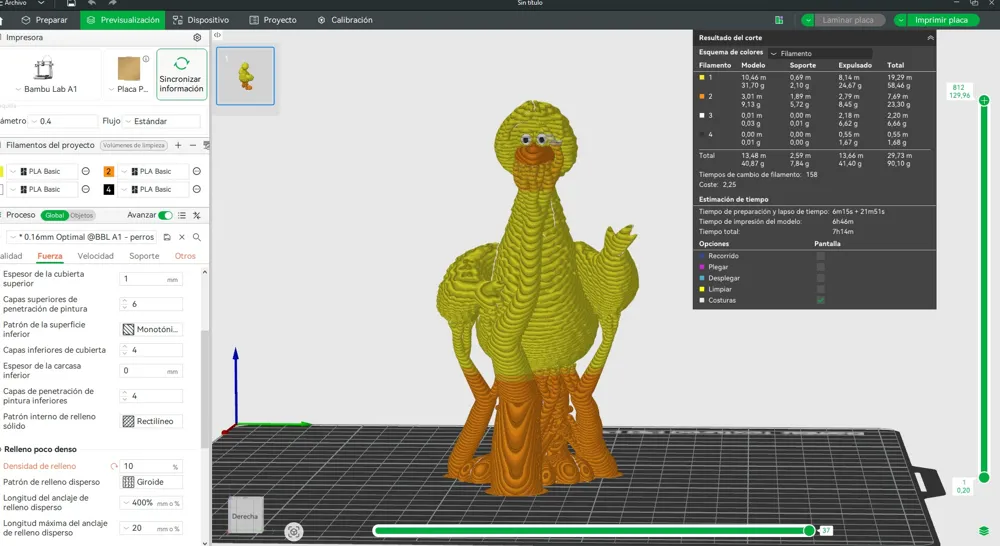The height and width of the screenshot is (546, 1000).
Task: Add a filament with the plus icon
Action: (x=178, y=145)
